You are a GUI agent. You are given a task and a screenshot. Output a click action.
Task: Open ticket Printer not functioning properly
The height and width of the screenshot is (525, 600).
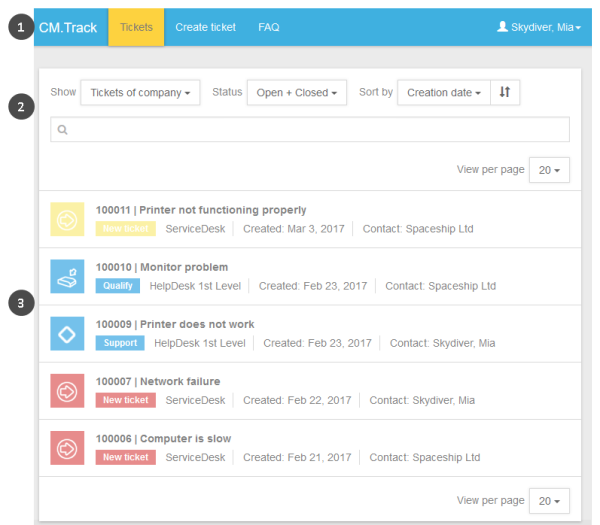tap(201, 210)
